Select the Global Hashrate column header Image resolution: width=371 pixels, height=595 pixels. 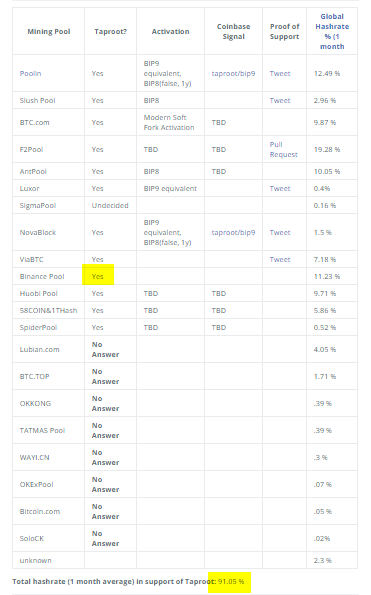pos(332,31)
